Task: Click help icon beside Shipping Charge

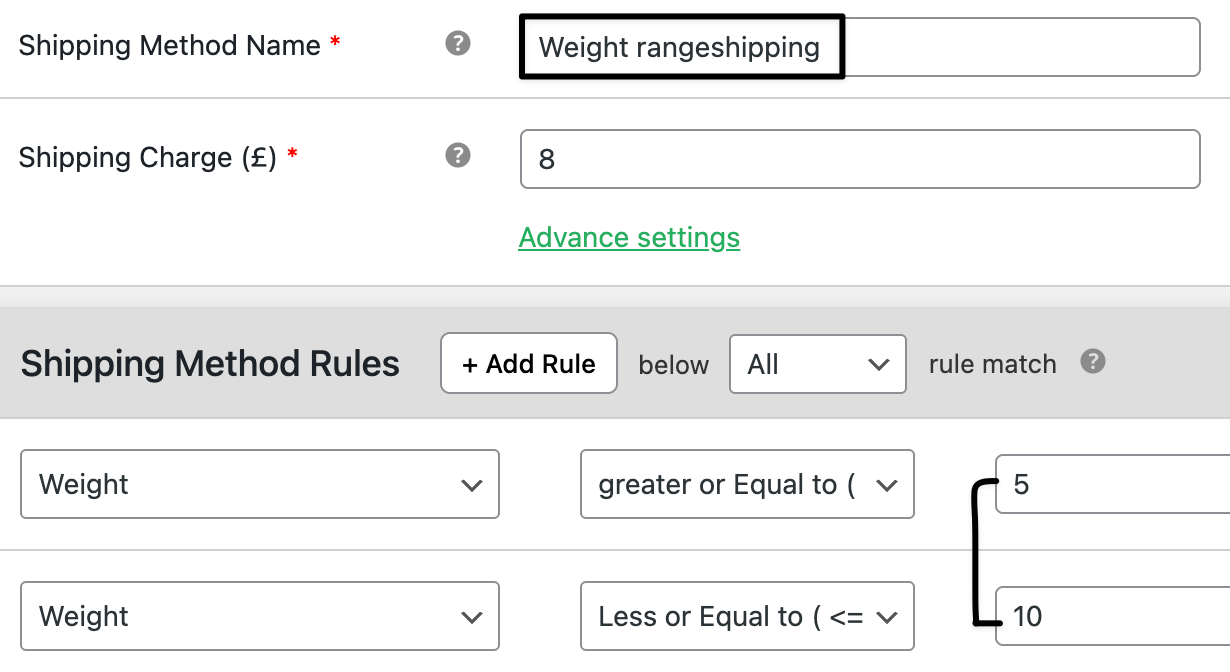Action: tap(458, 155)
